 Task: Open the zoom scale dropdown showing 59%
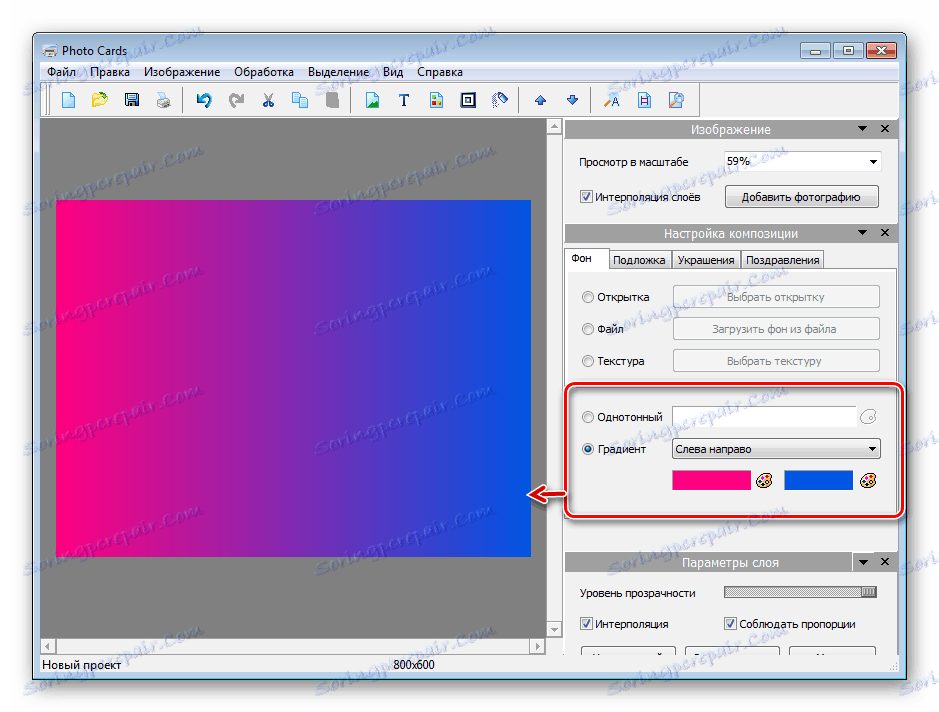(x=872, y=162)
